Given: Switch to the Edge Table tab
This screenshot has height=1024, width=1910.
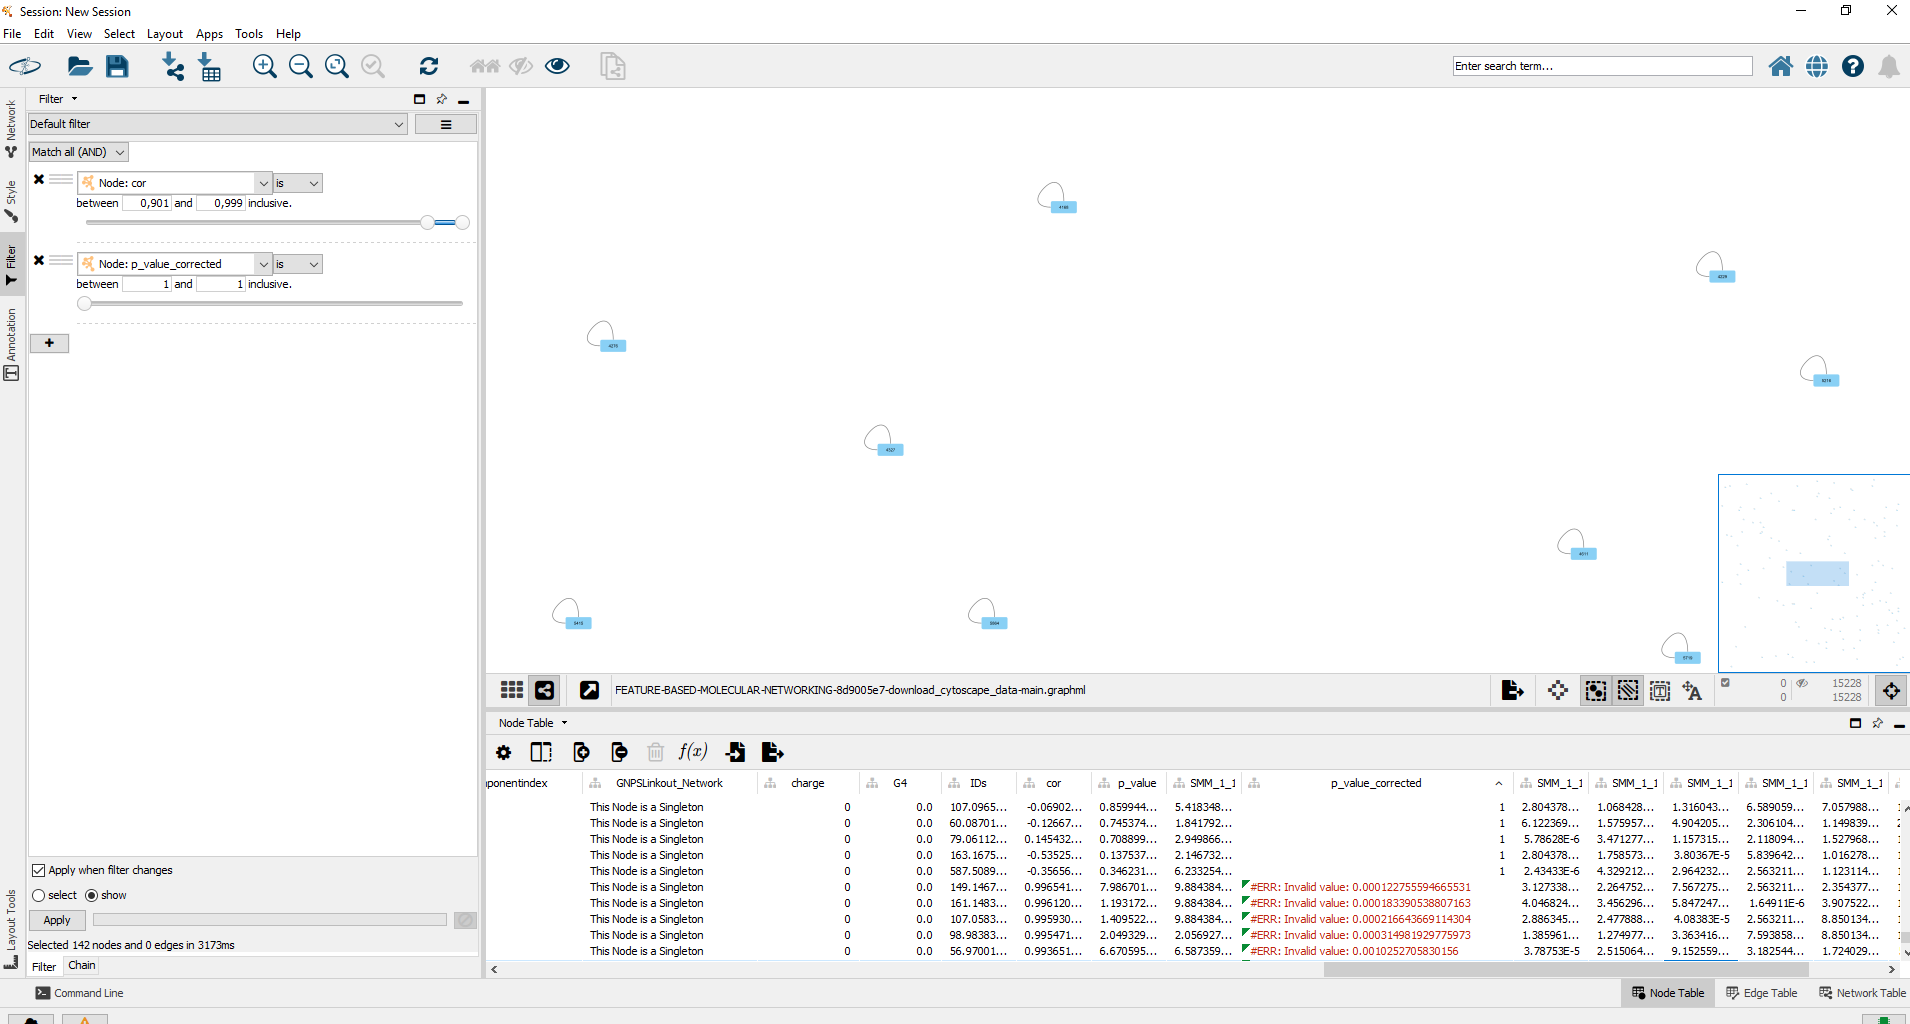Looking at the screenshot, I should click(1761, 993).
